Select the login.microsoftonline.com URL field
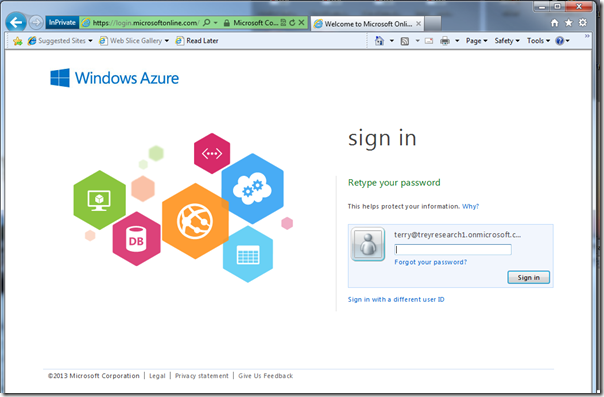604x397 pixels. pos(146,23)
